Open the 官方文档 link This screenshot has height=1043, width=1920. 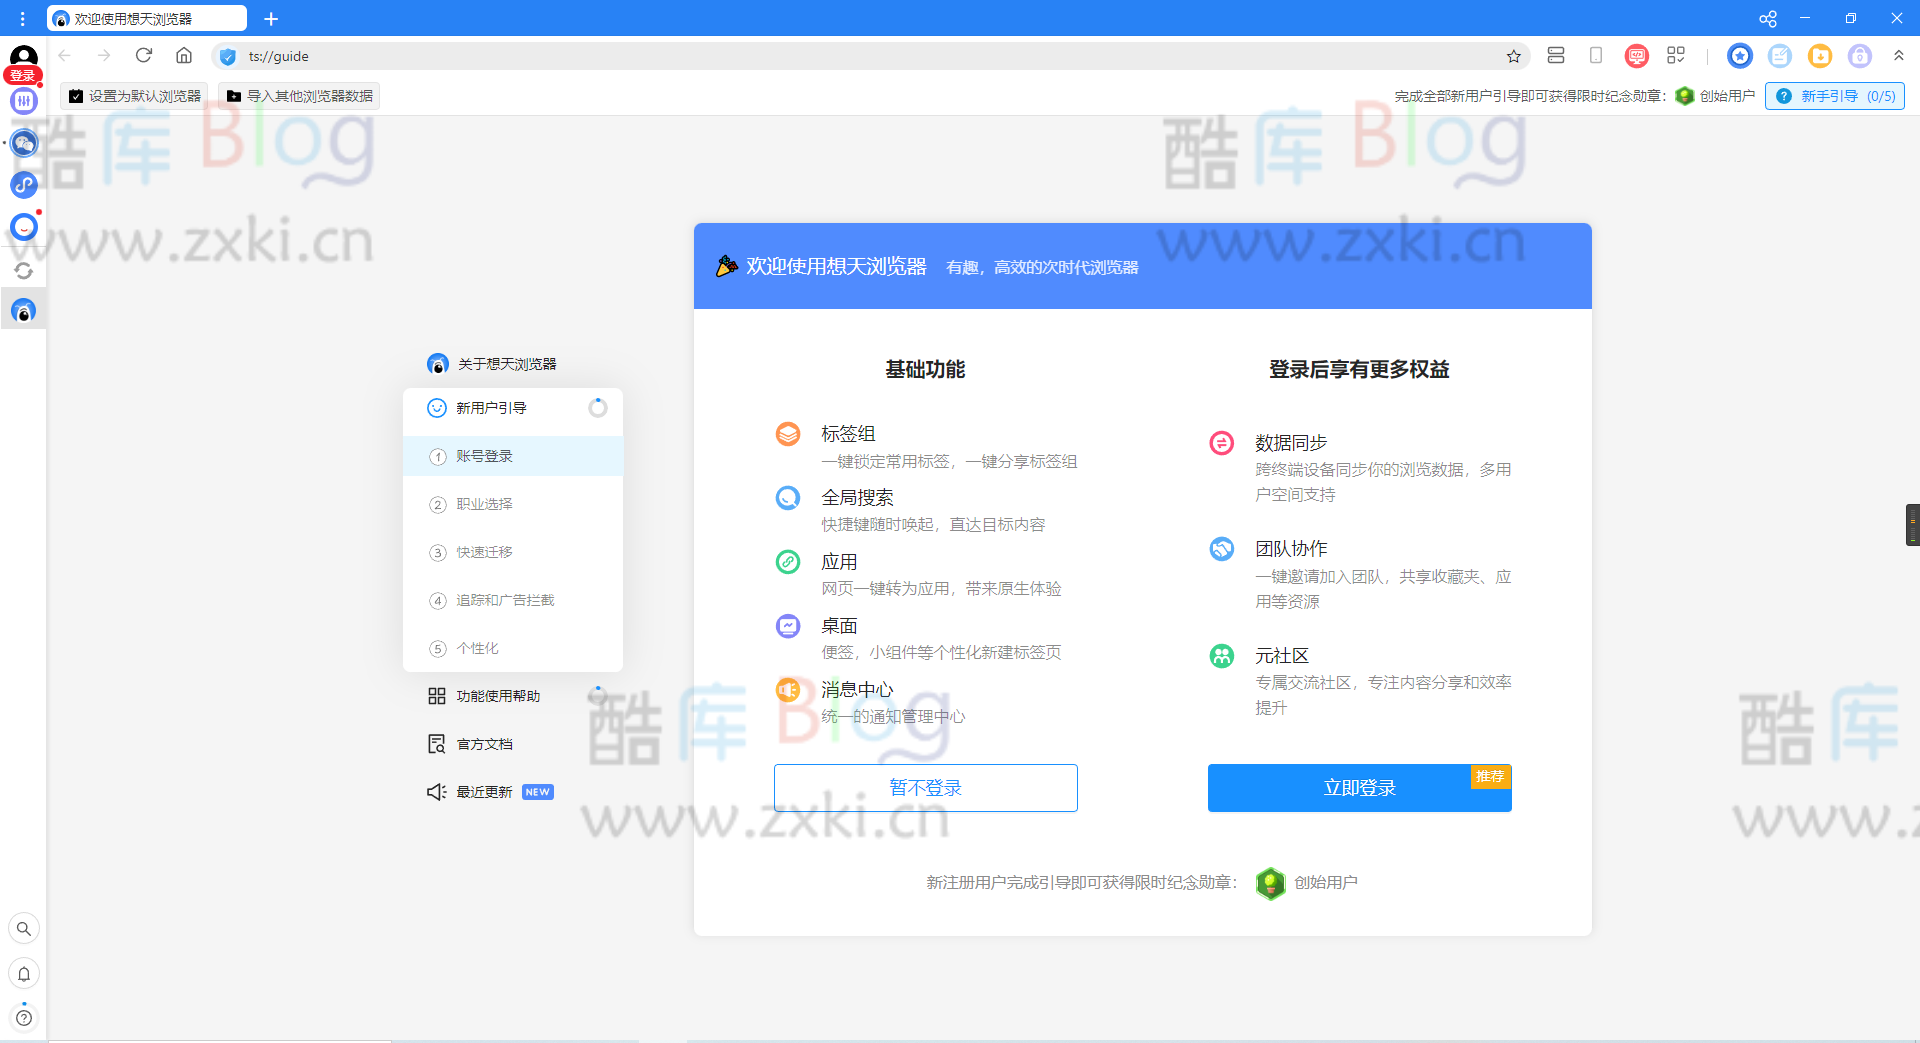[484, 743]
